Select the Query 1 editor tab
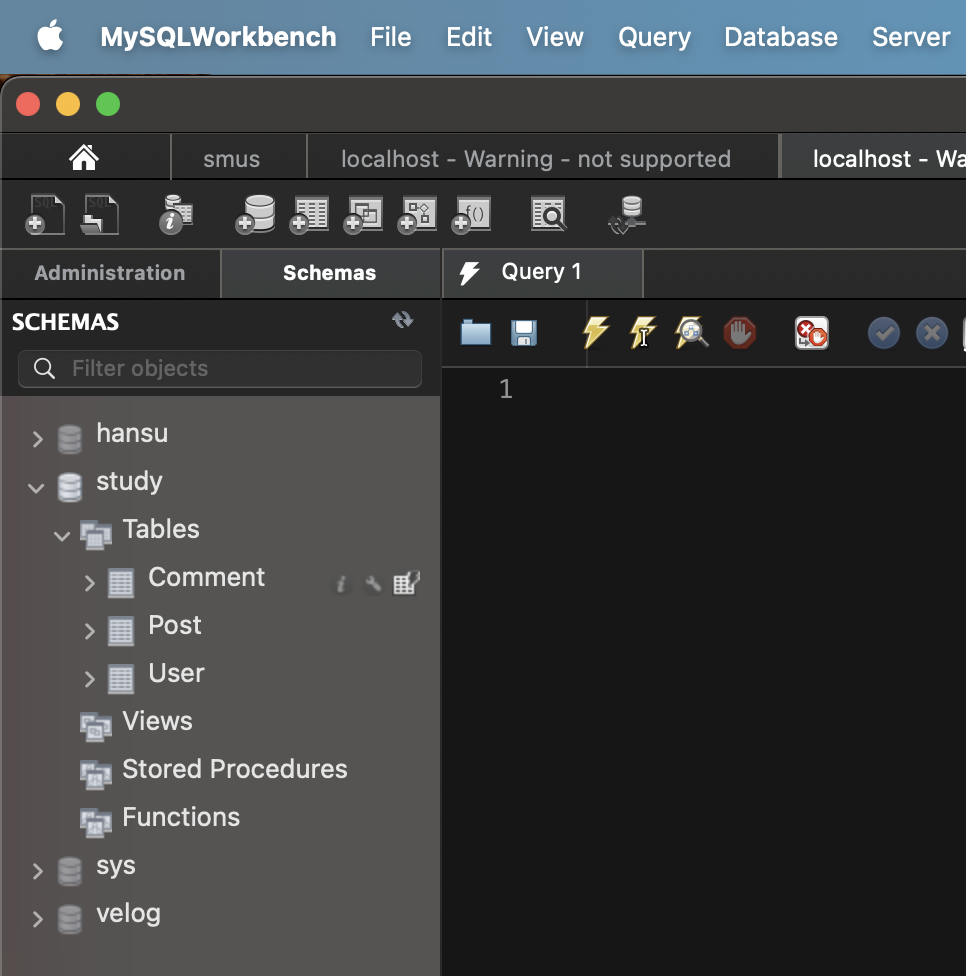Image resolution: width=966 pixels, height=976 pixels. point(542,273)
